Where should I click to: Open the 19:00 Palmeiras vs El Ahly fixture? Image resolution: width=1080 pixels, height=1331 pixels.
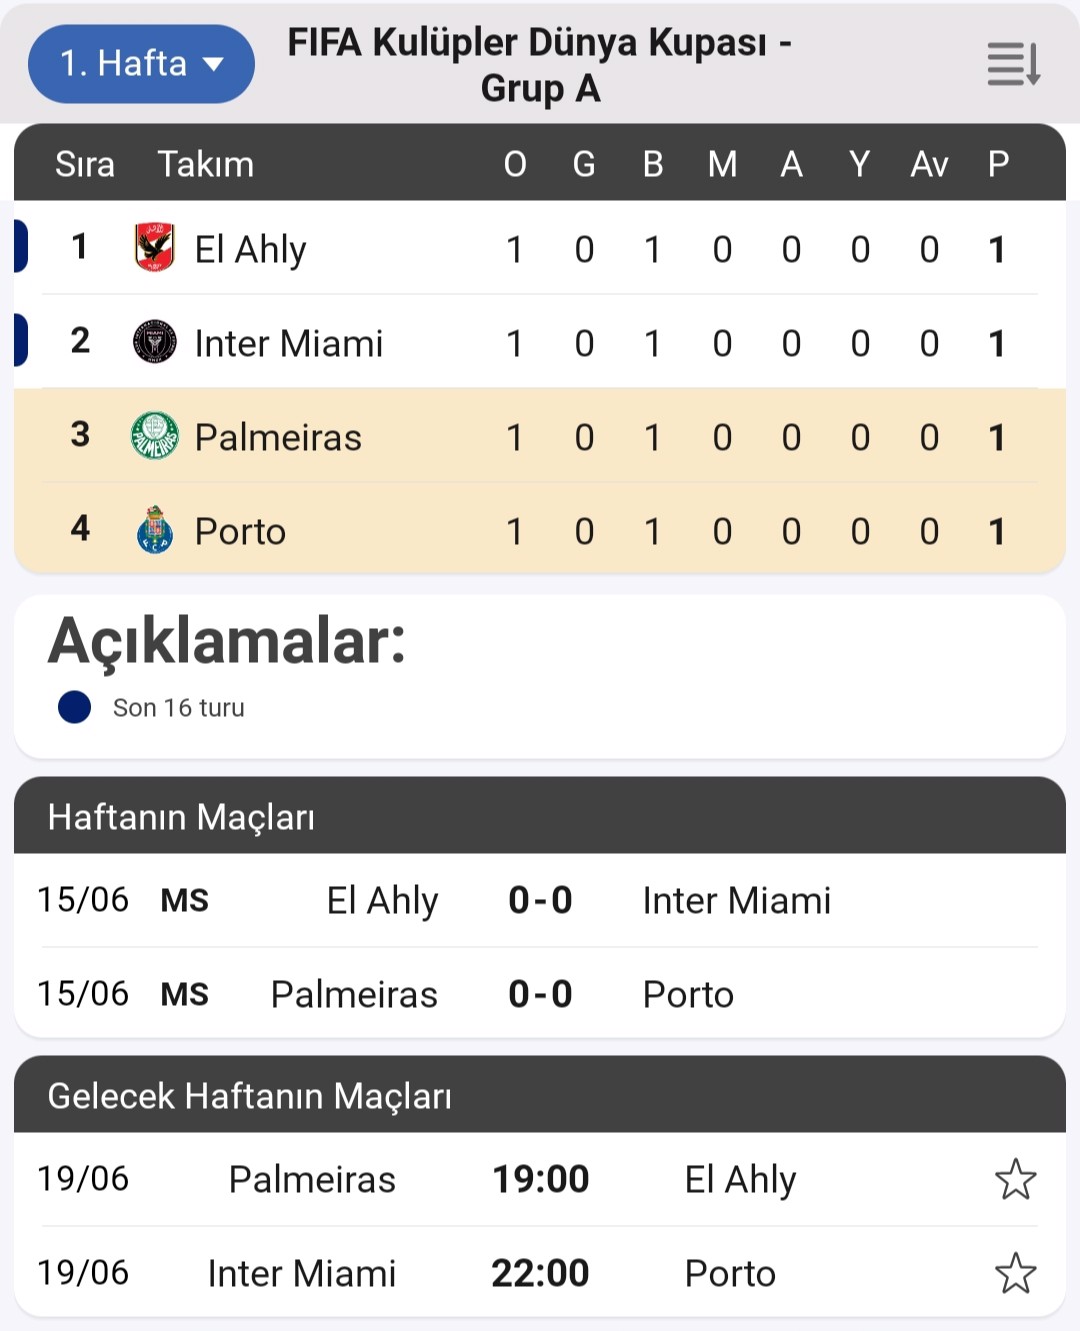540,1179
